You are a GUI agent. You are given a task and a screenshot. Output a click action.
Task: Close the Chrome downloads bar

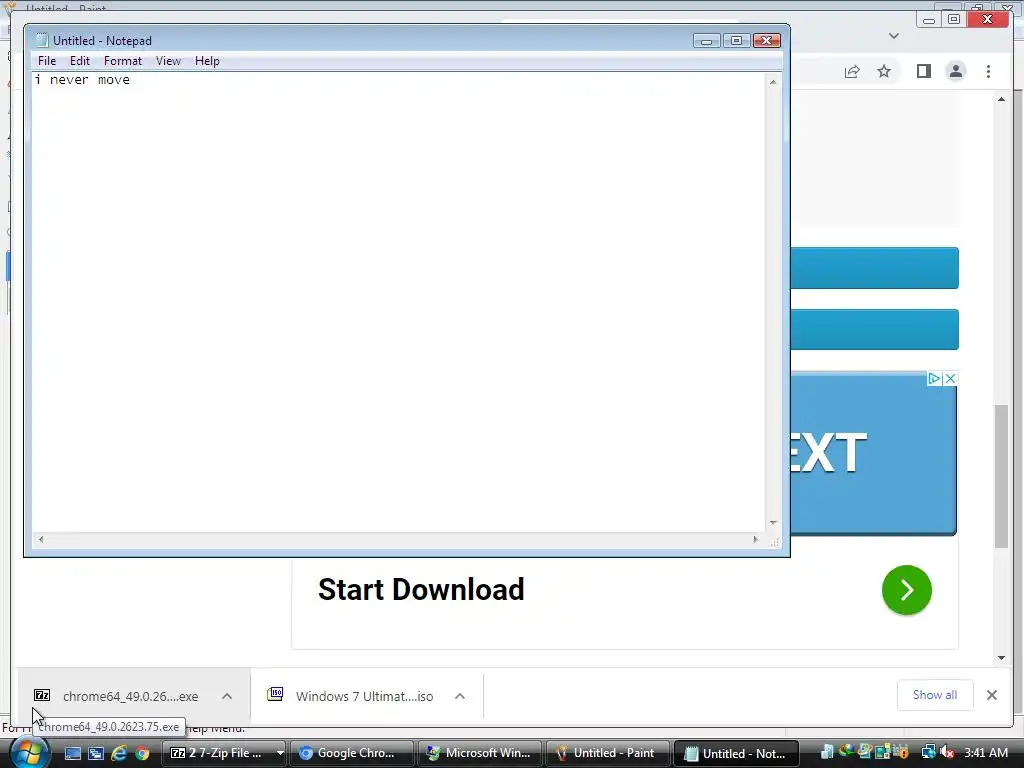991,695
